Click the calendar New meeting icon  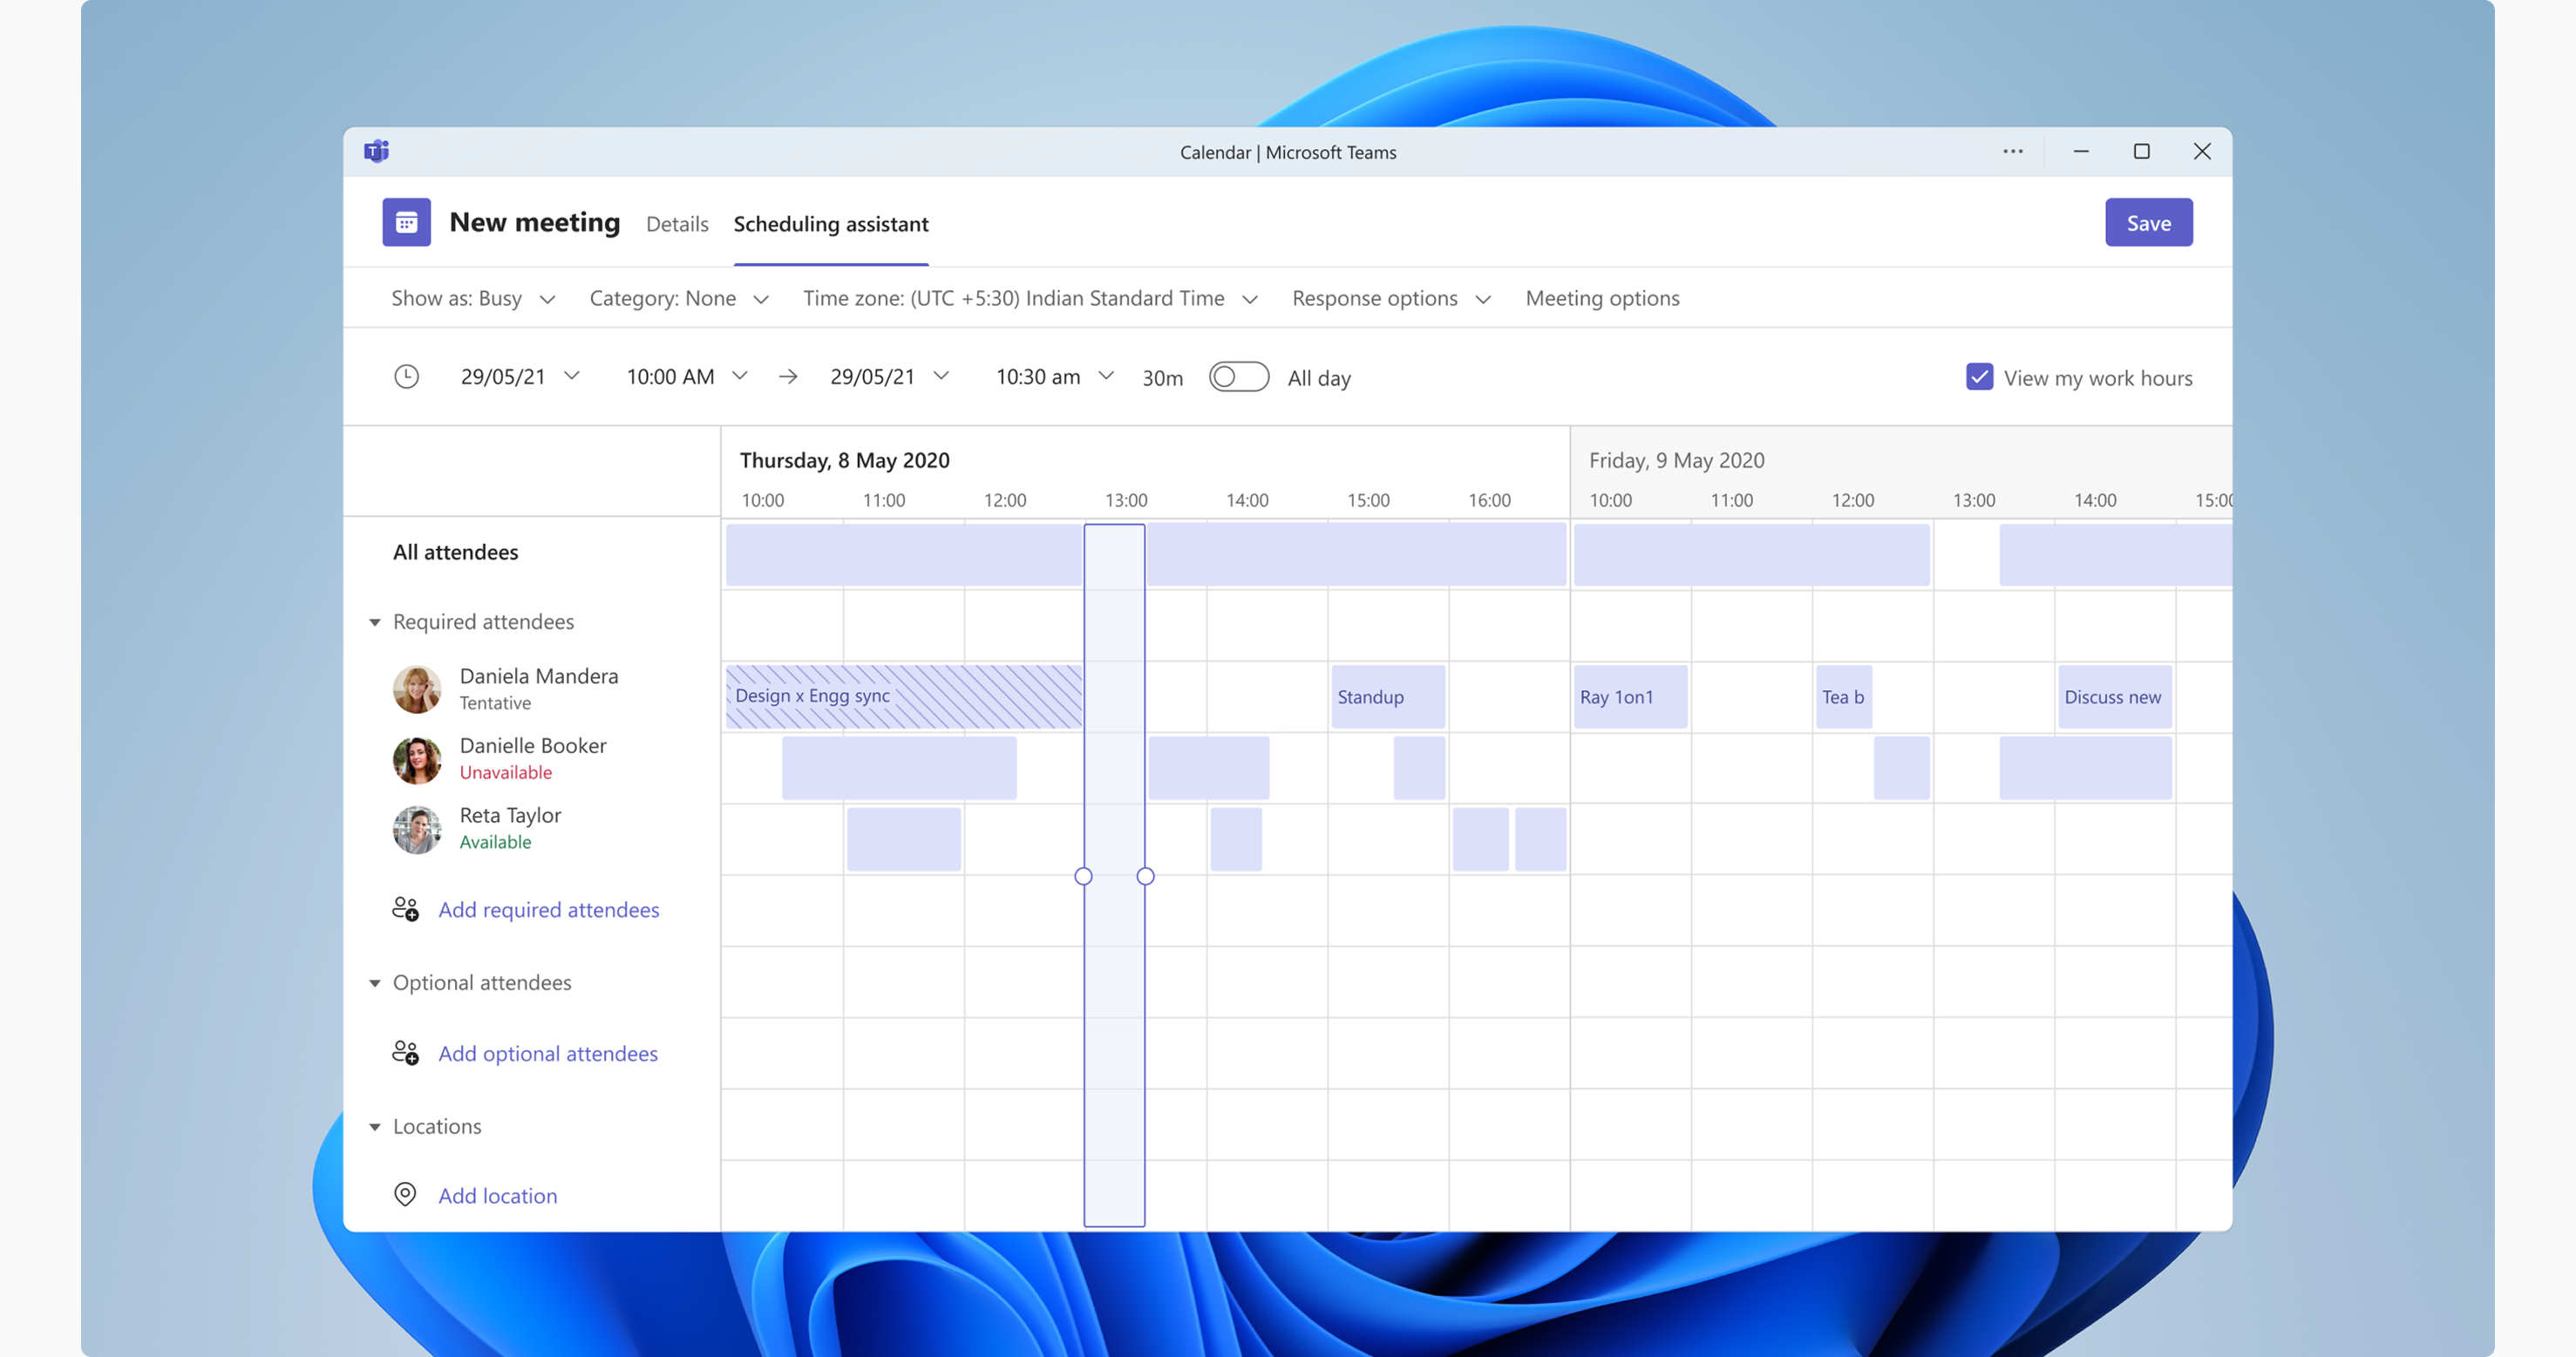(x=406, y=222)
